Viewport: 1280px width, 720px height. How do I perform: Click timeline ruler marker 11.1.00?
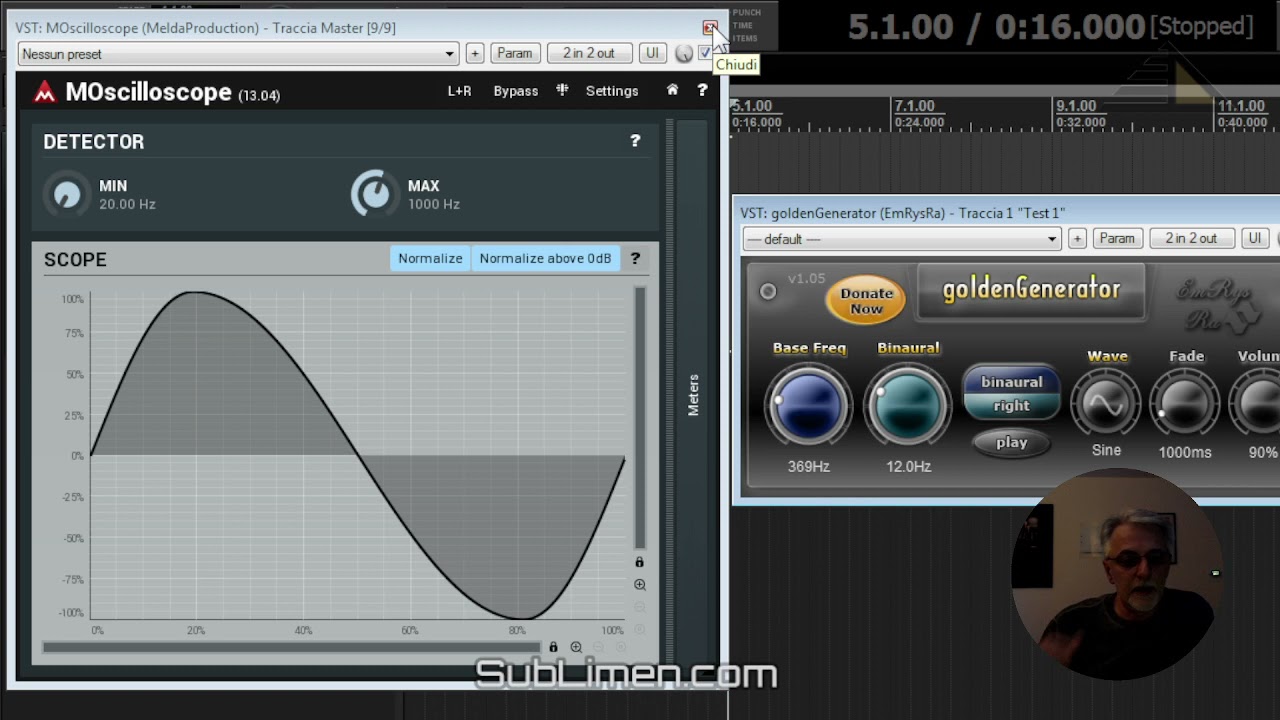coord(1240,106)
